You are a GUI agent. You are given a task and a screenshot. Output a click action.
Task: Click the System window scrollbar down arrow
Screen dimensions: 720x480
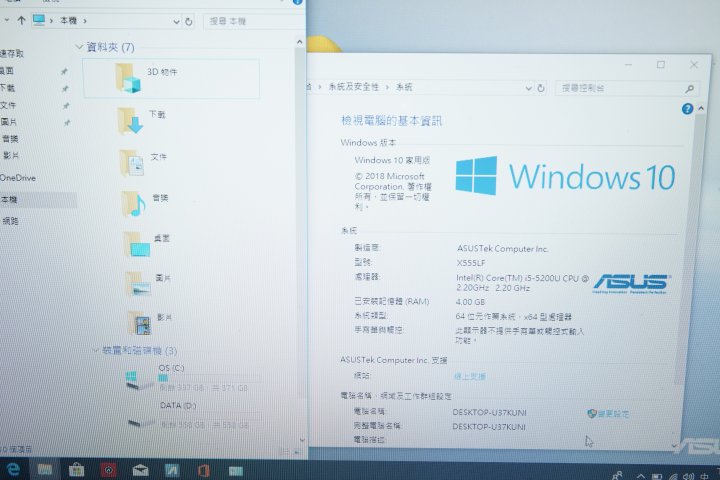click(x=674, y=445)
